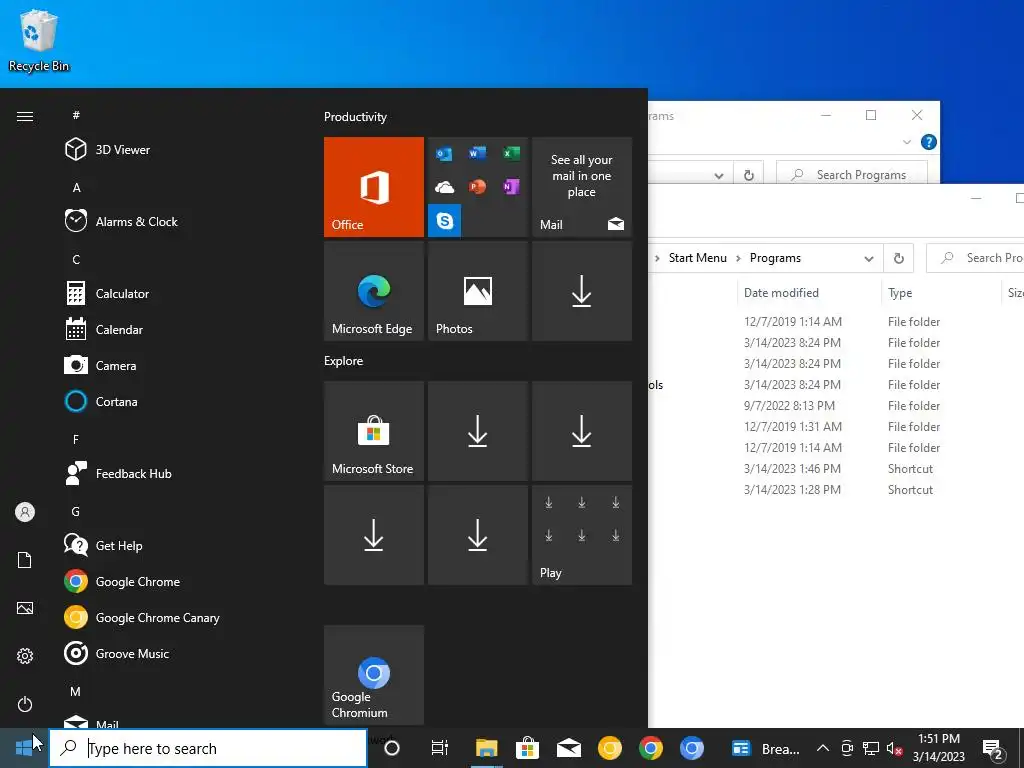Expand the Start menu hamburger button

click(25, 116)
